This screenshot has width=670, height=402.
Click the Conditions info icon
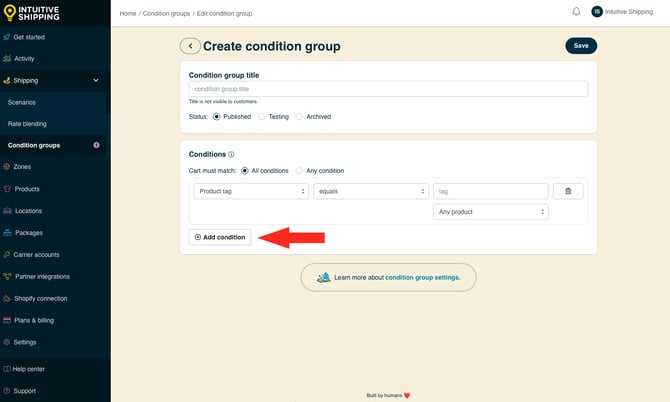click(x=231, y=154)
